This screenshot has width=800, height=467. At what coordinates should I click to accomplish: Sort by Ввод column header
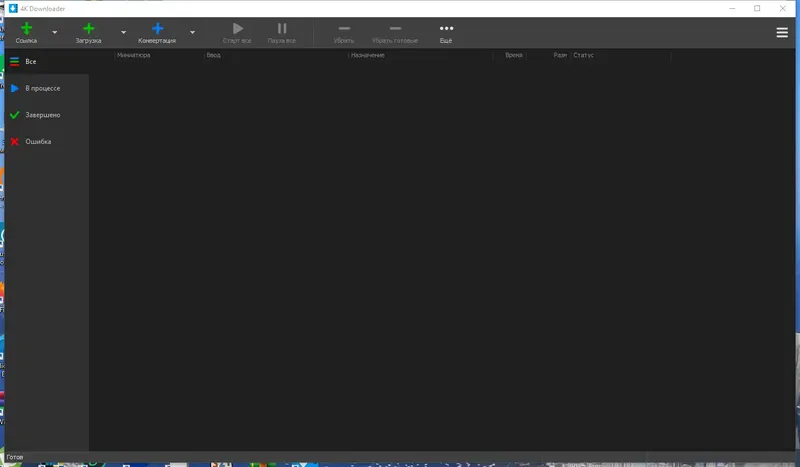tap(214, 55)
